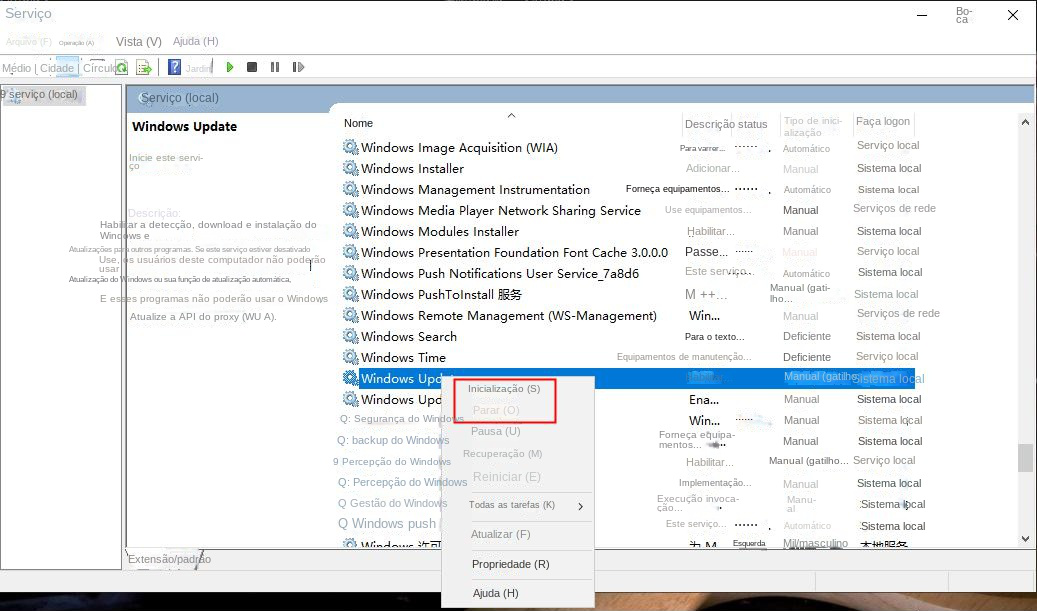Click the down arrow on the vertical scrollbar
1037x611 pixels.
click(x=1025, y=539)
